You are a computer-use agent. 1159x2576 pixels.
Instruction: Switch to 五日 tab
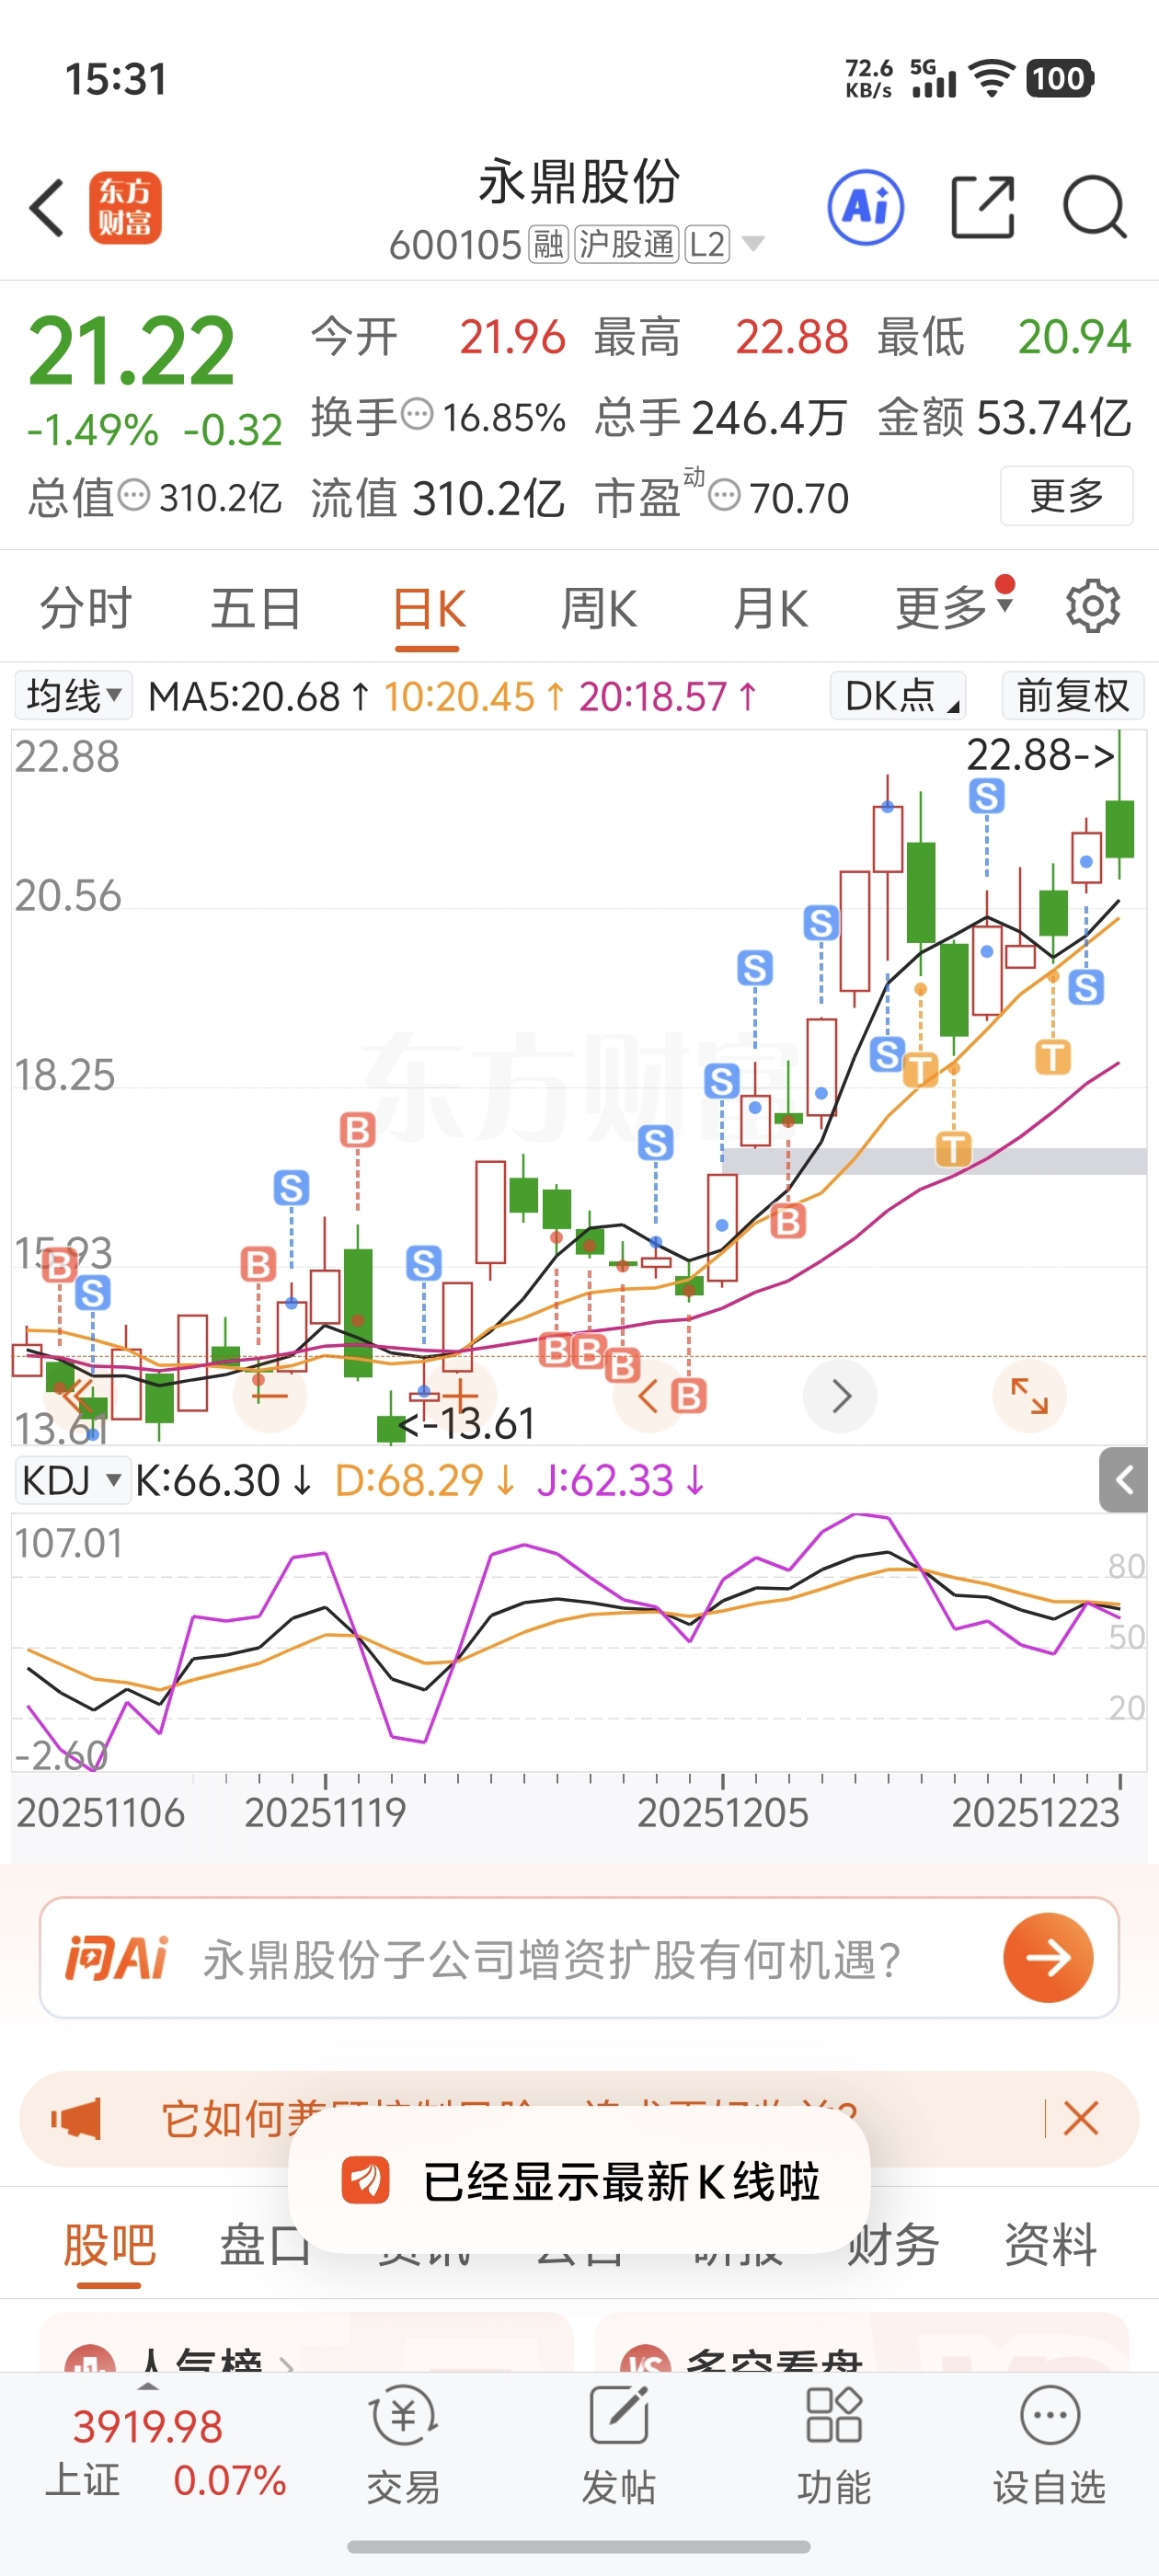pos(255,608)
